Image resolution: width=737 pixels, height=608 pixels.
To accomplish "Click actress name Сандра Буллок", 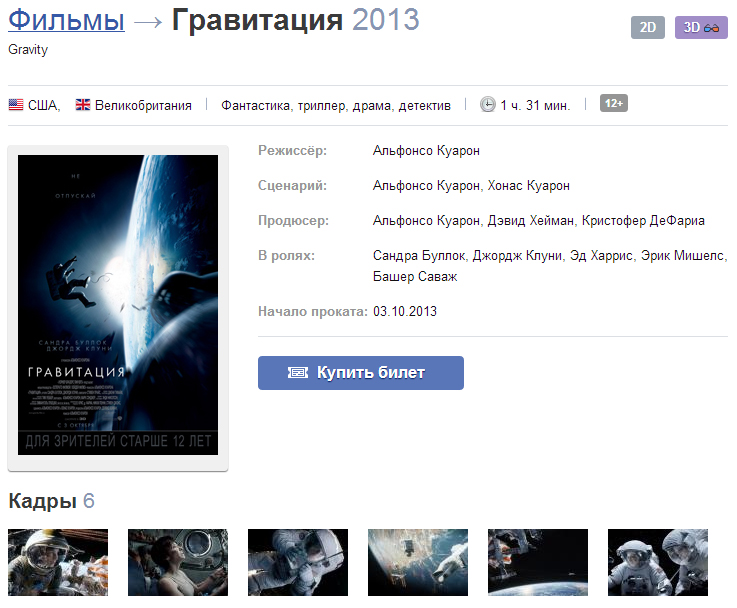I will [x=419, y=256].
